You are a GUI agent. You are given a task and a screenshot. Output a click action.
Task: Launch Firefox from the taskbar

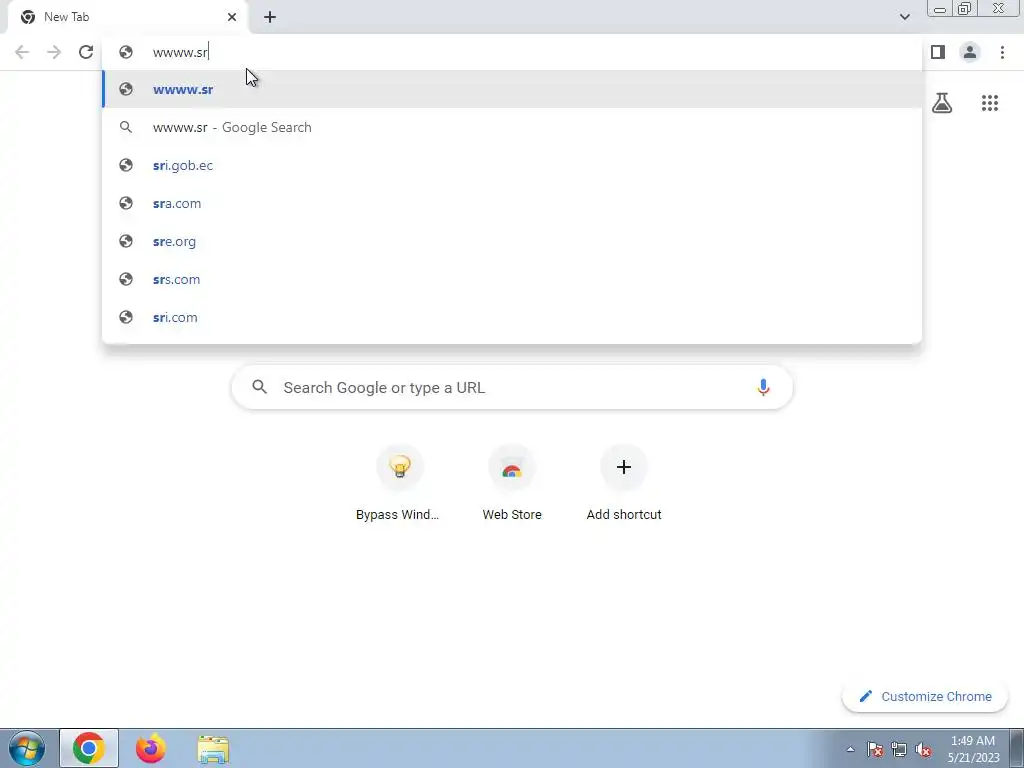point(150,748)
